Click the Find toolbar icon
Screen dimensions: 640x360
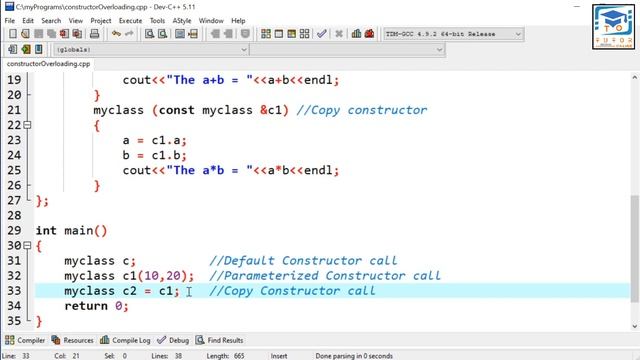(149, 34)
